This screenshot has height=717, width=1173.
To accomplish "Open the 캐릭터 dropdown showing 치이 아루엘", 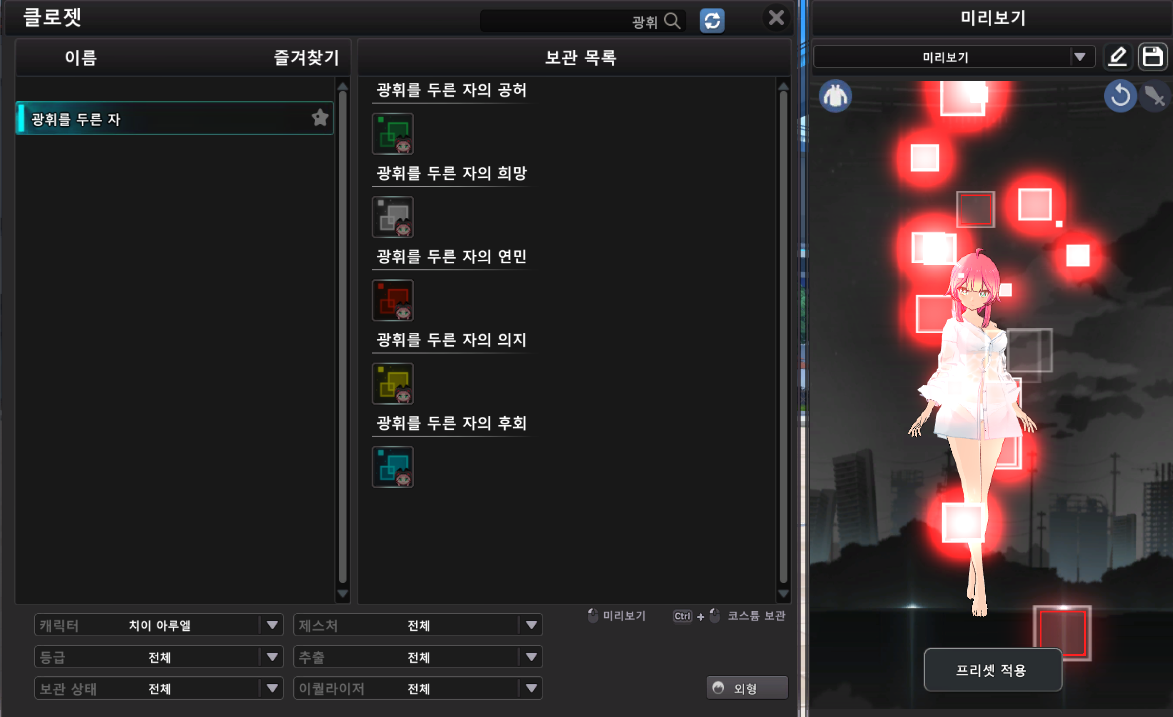I will click(x=159, y=626).
